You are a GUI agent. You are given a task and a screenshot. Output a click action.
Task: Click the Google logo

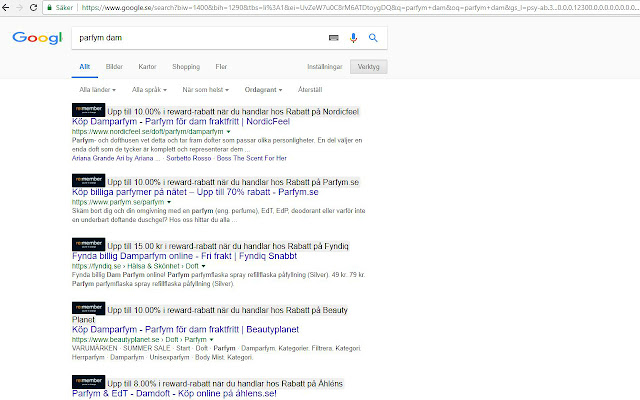coord(37,38)
